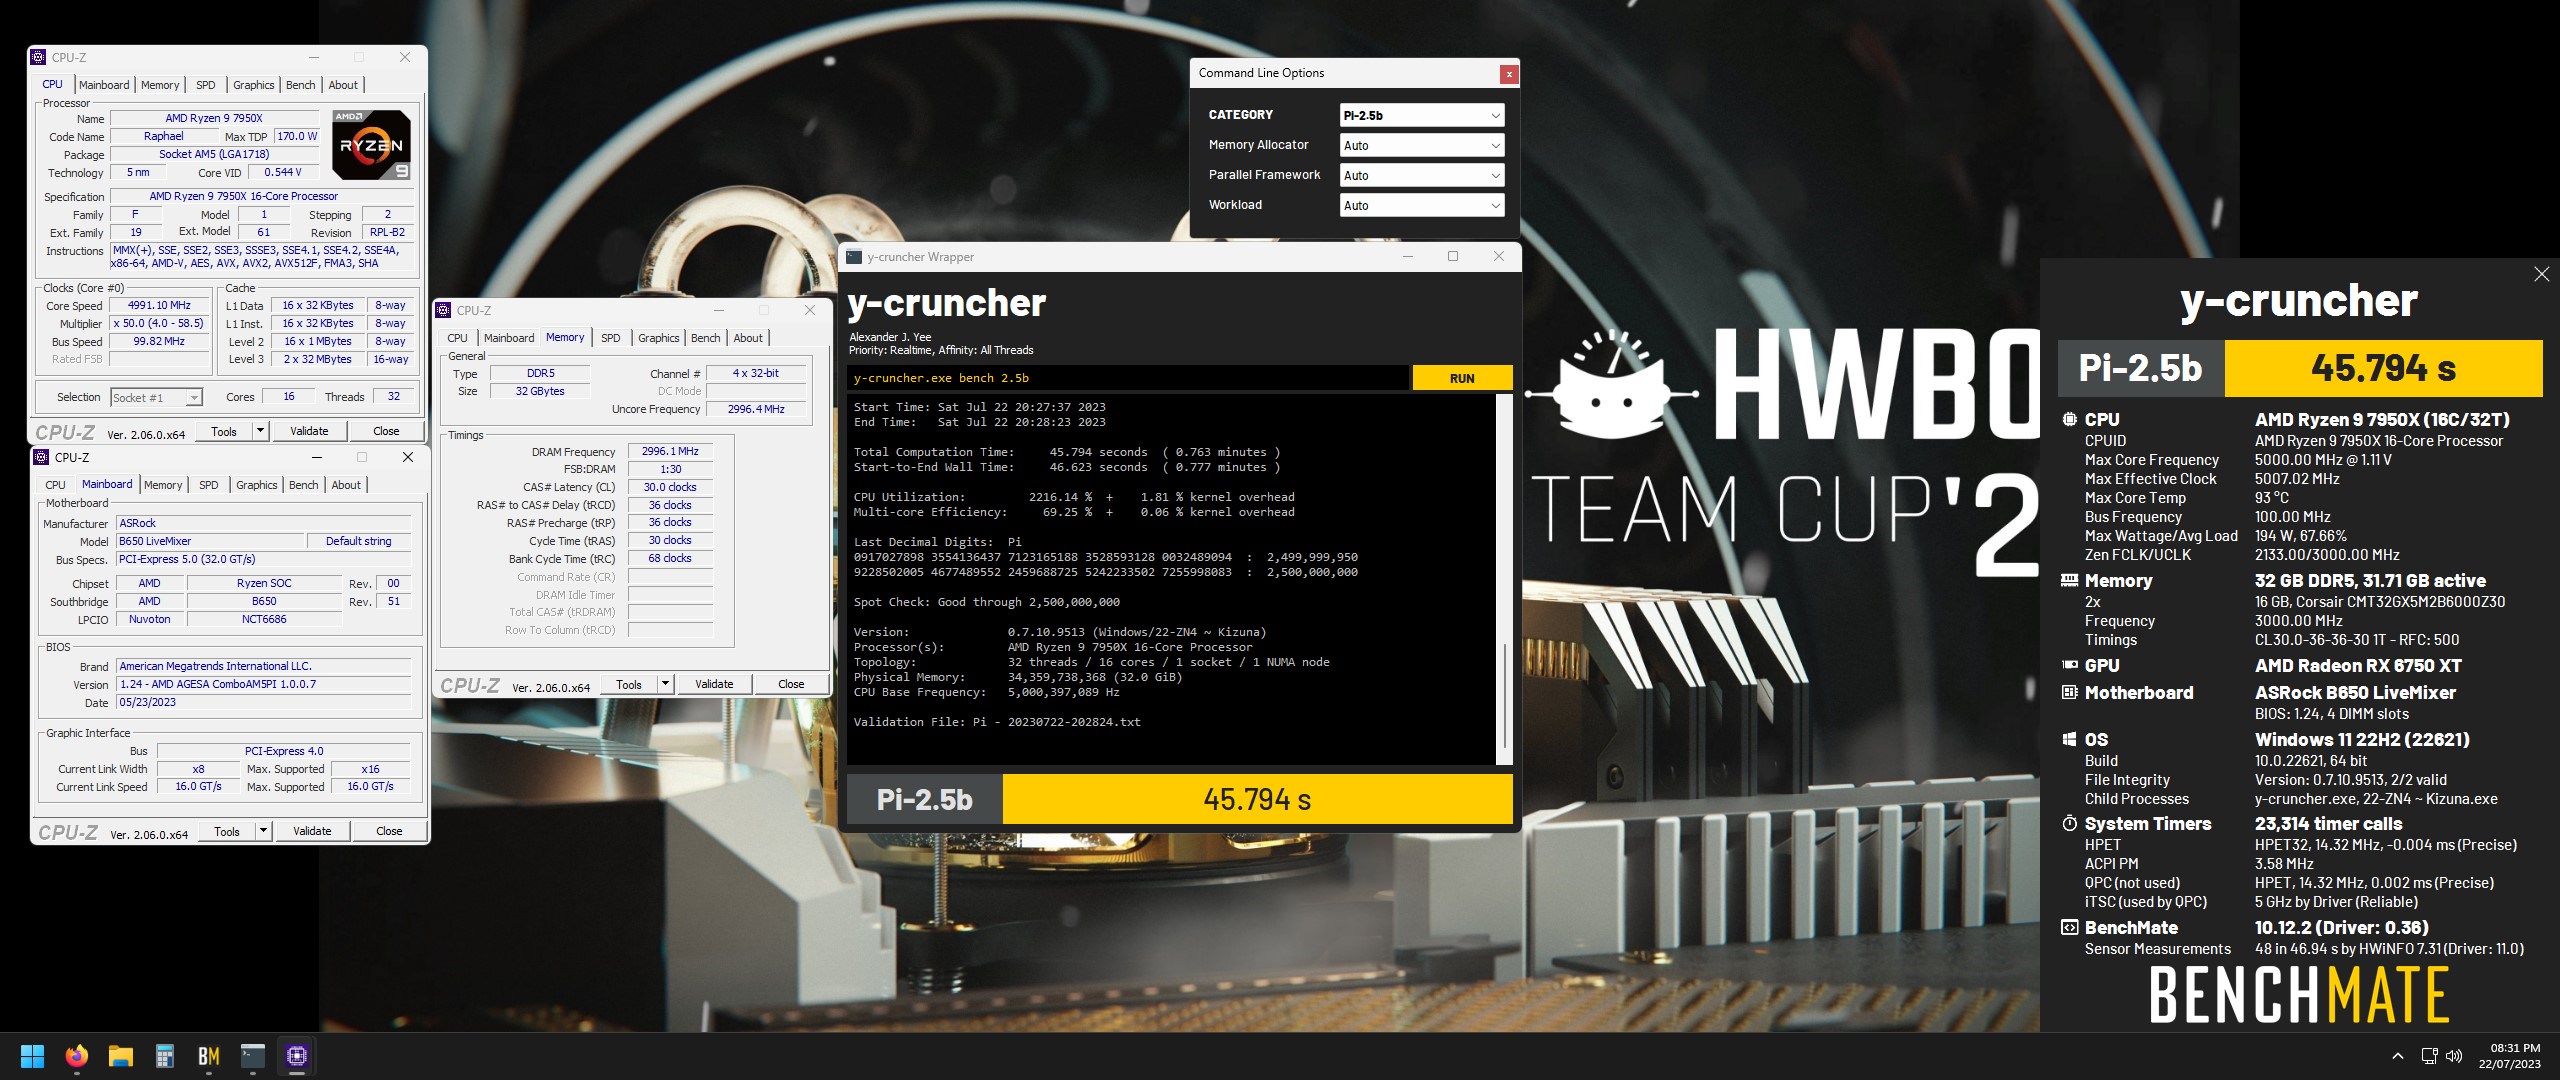
Task: Open the taskbar clock and date
Action: click(x=2509, y=1056)
